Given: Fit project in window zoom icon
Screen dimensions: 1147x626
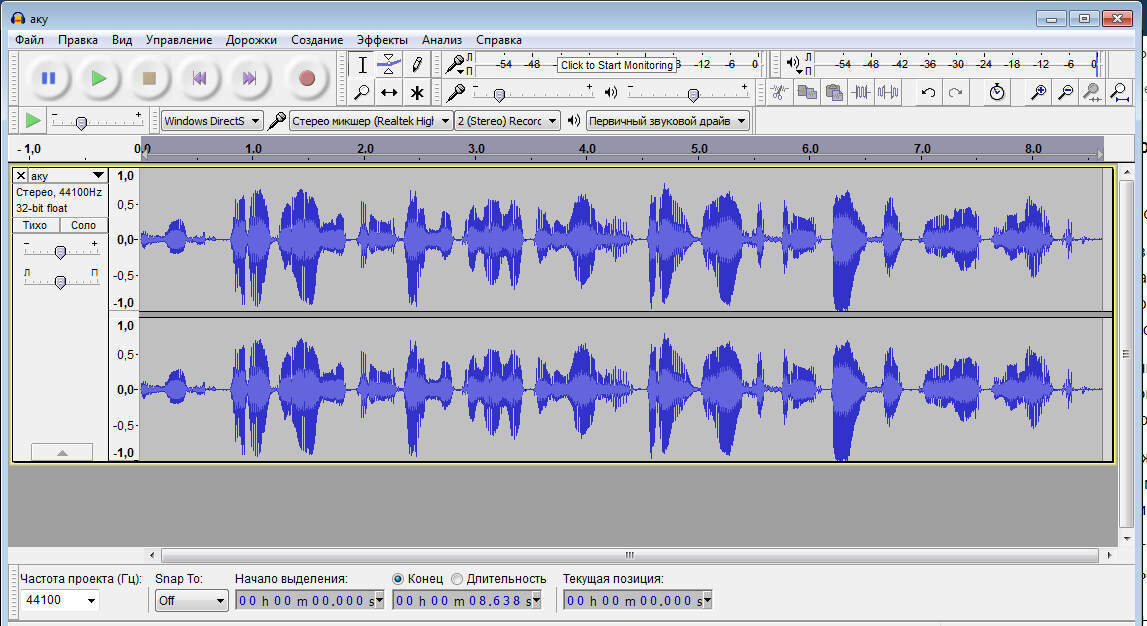Looking at the screenshot, I should [x=1119, y=92].
